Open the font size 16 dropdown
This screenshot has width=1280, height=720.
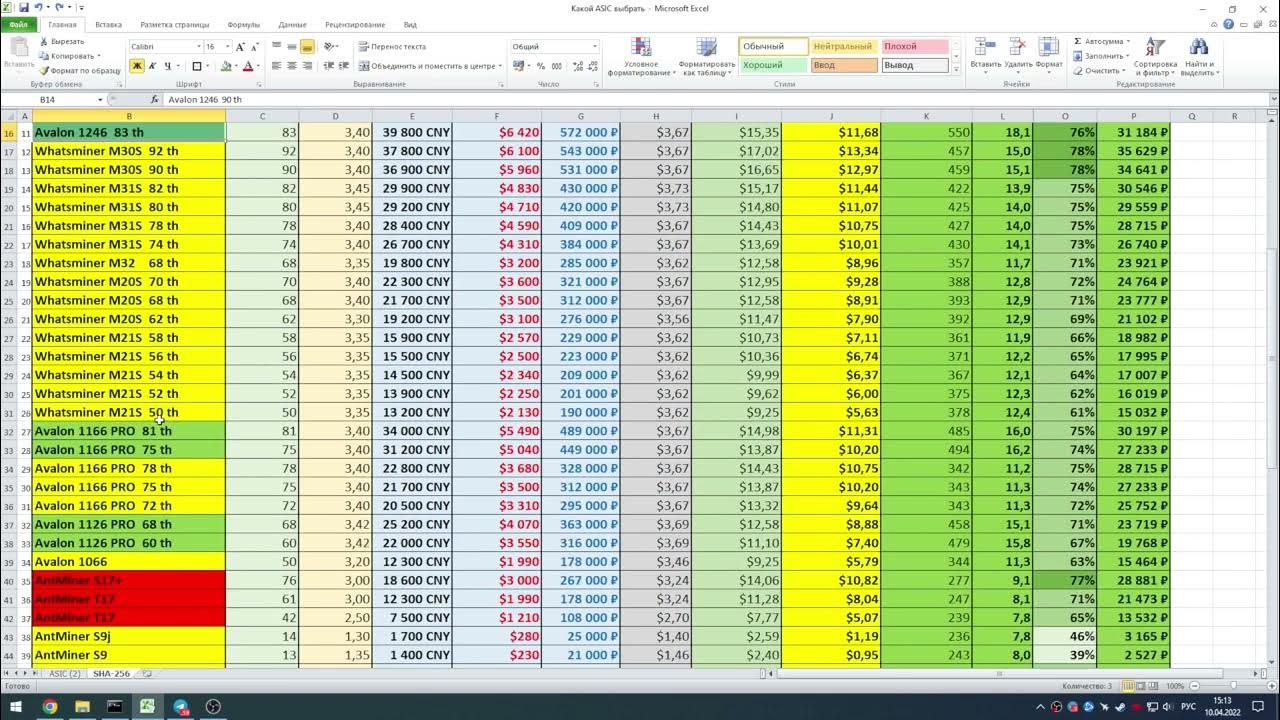pyautogui.click(x=227, y=47)
